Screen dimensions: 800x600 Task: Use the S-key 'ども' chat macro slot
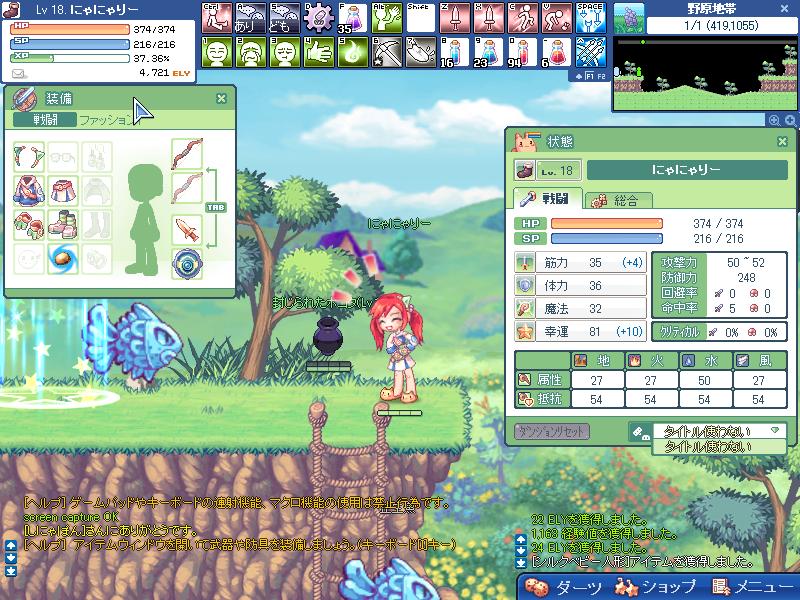(x=285, y=17)
